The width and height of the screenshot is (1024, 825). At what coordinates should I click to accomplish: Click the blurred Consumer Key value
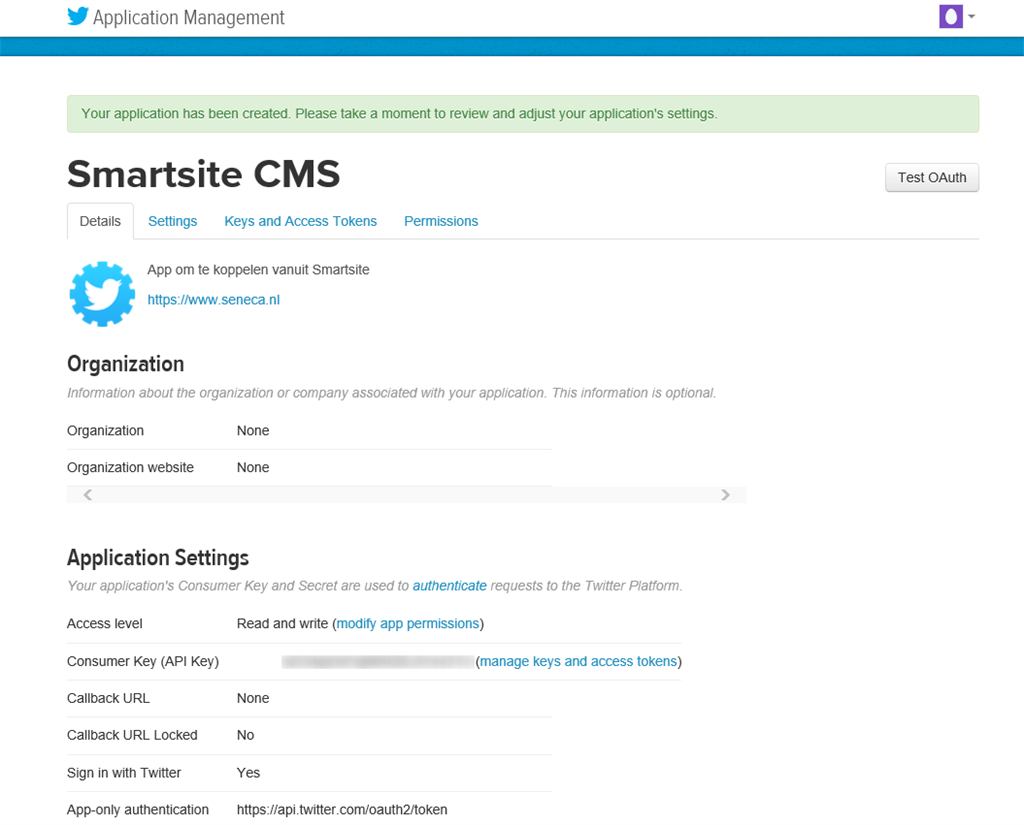377,662
